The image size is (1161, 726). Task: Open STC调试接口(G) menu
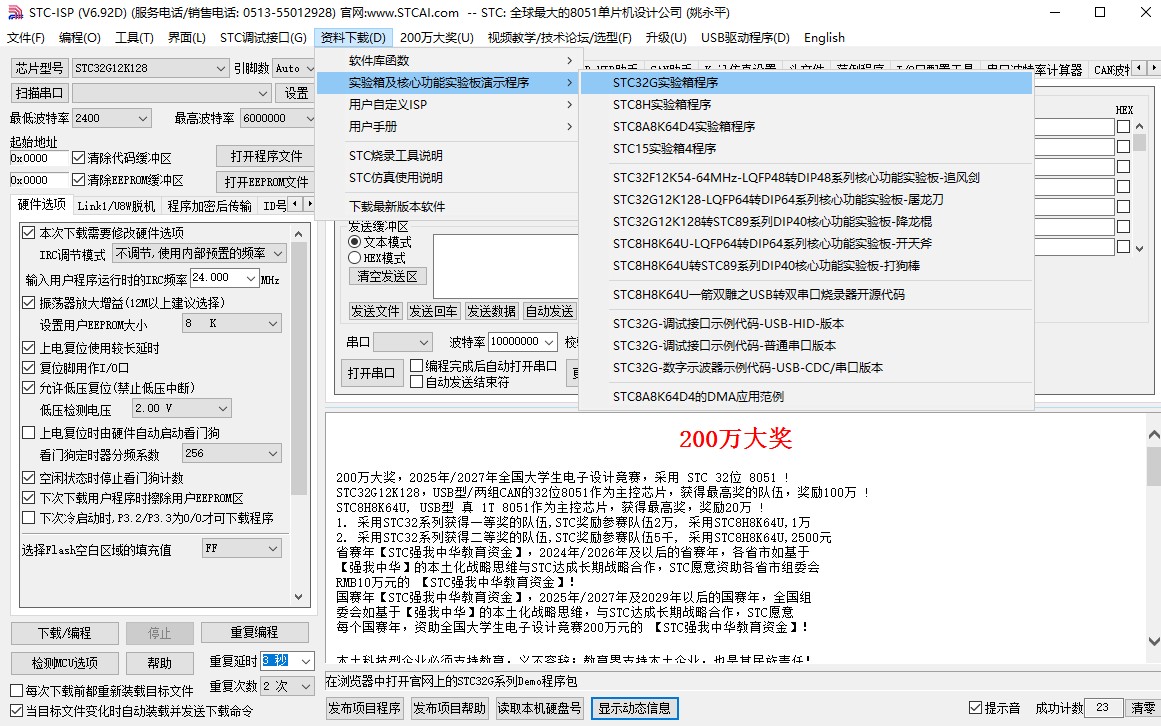point(263,38)
